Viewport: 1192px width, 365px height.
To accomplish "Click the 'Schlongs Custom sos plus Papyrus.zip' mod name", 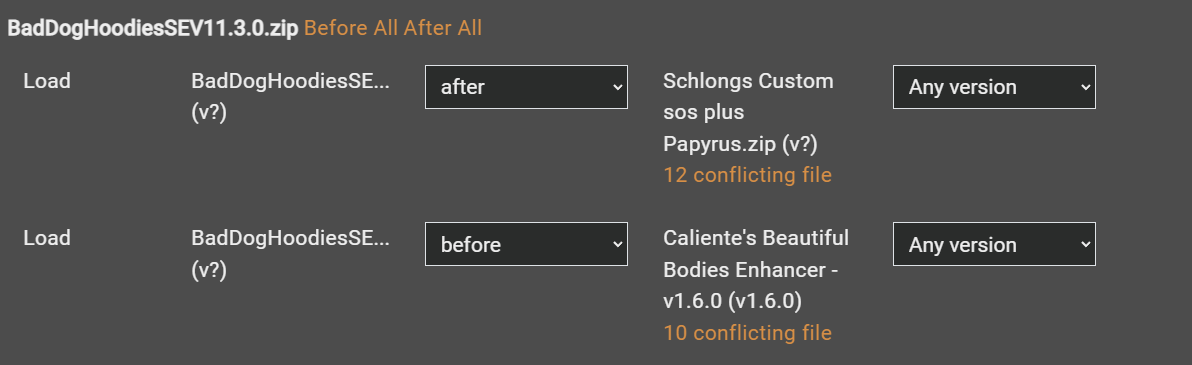I will point(748,112).
